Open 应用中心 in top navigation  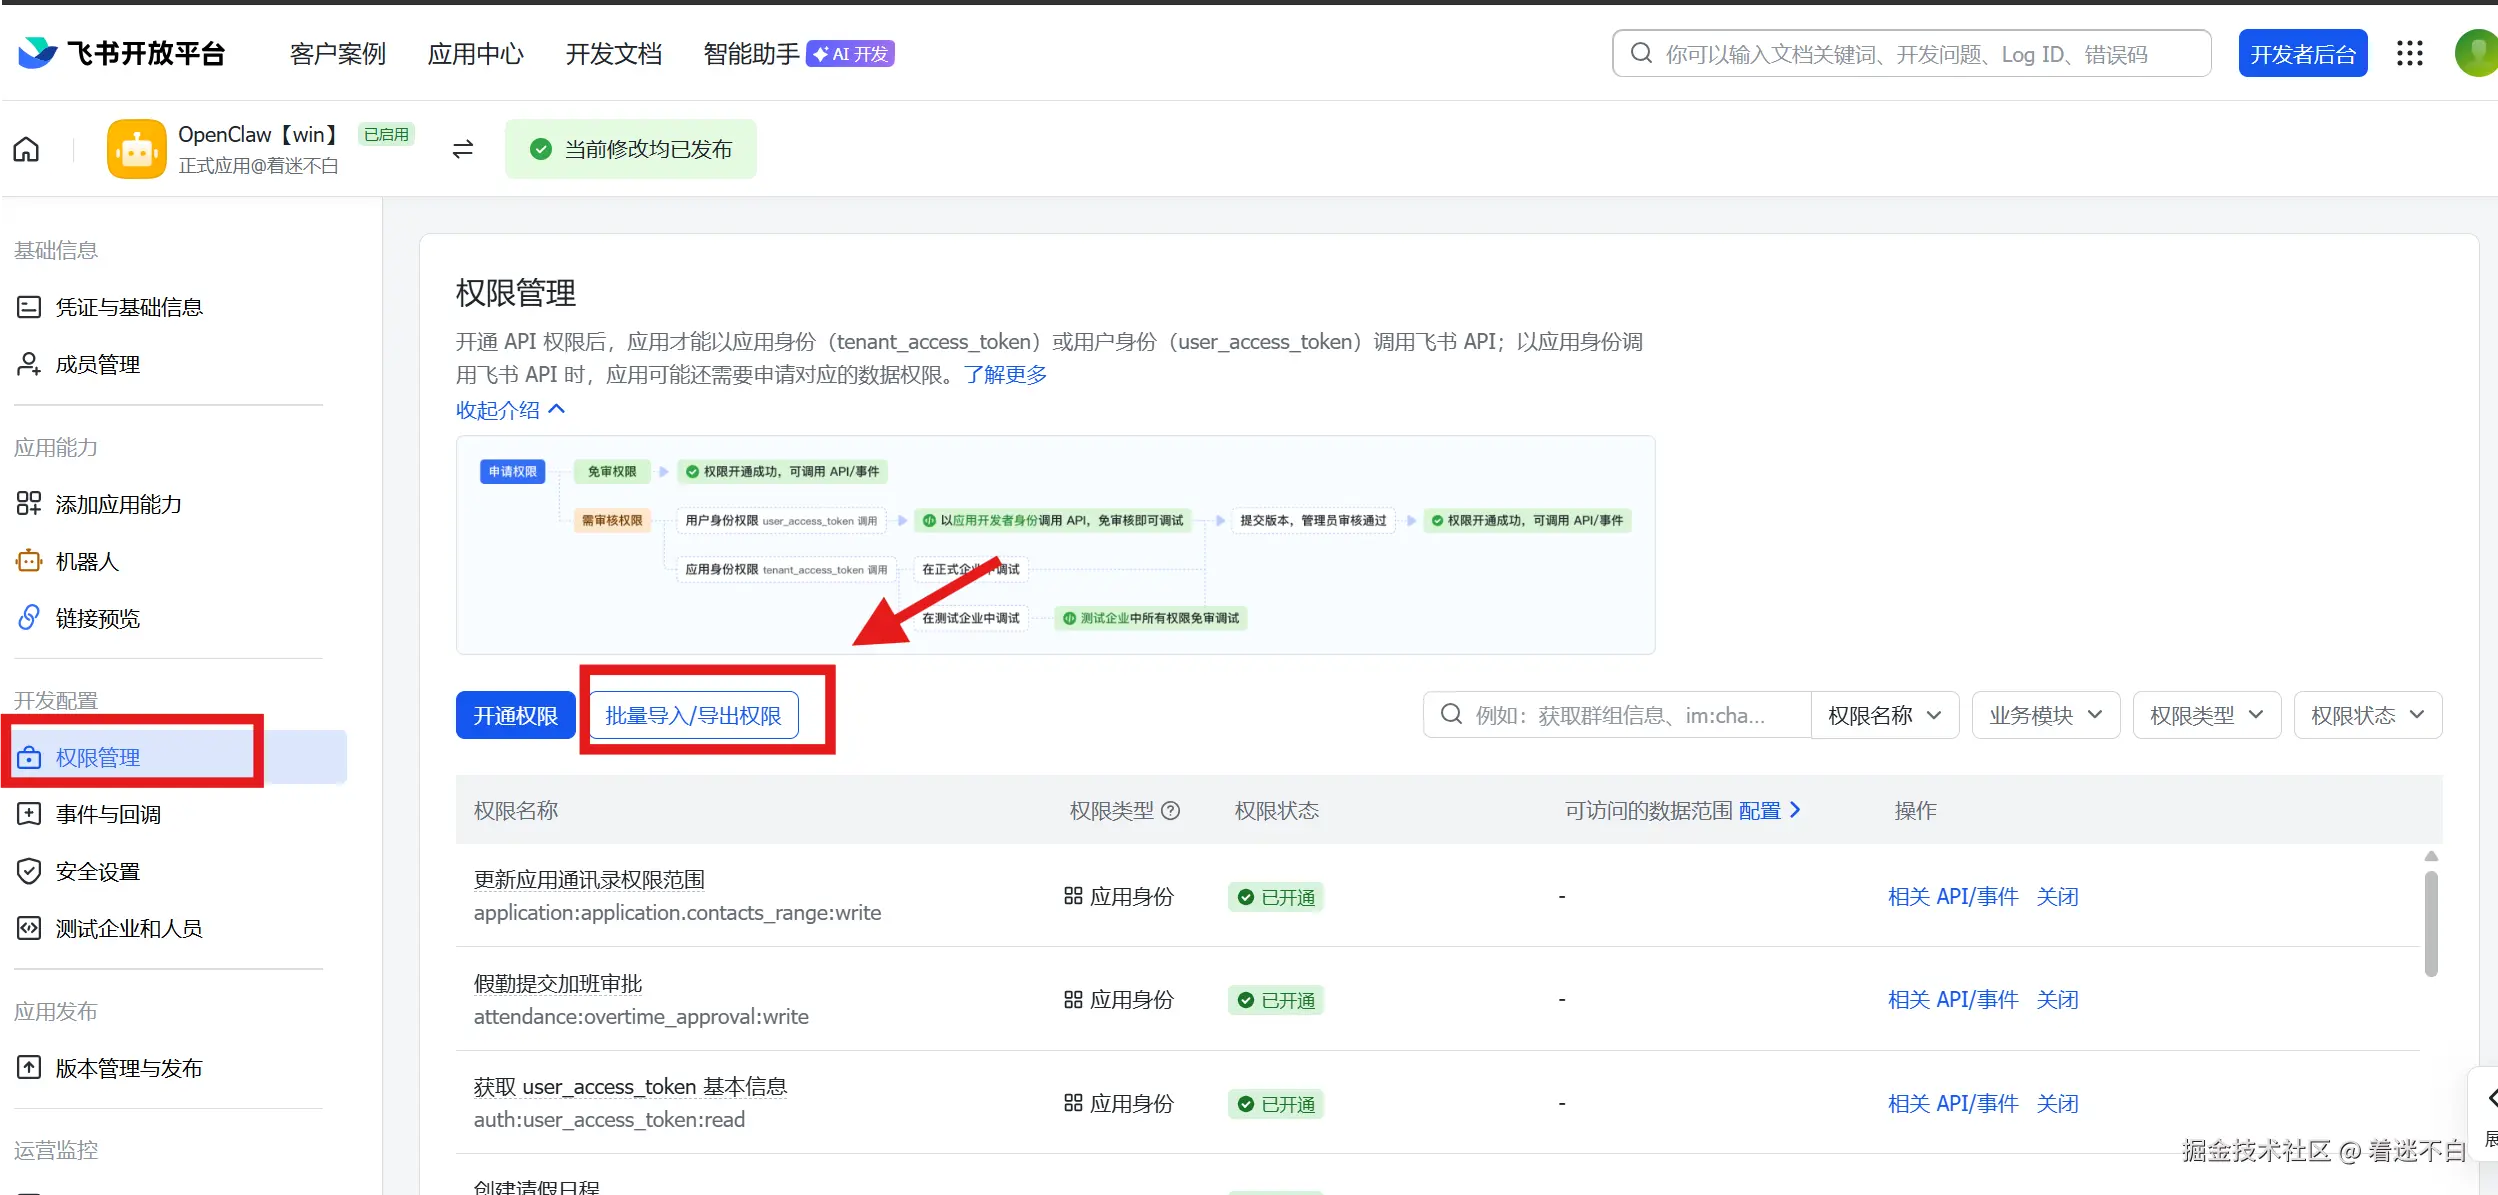pyautogui.click(x=475, y=54)
